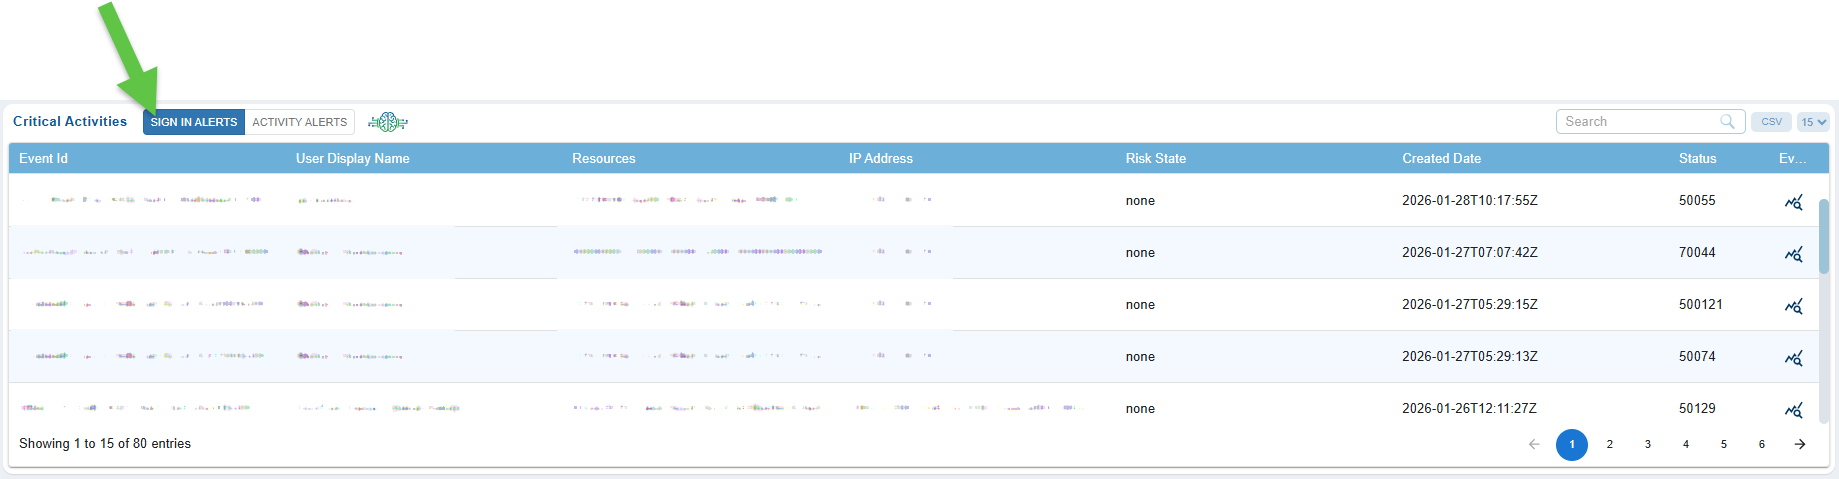Sort table by Risk State column
The width and height of the screenshot is (1839, 479).
1155,158
